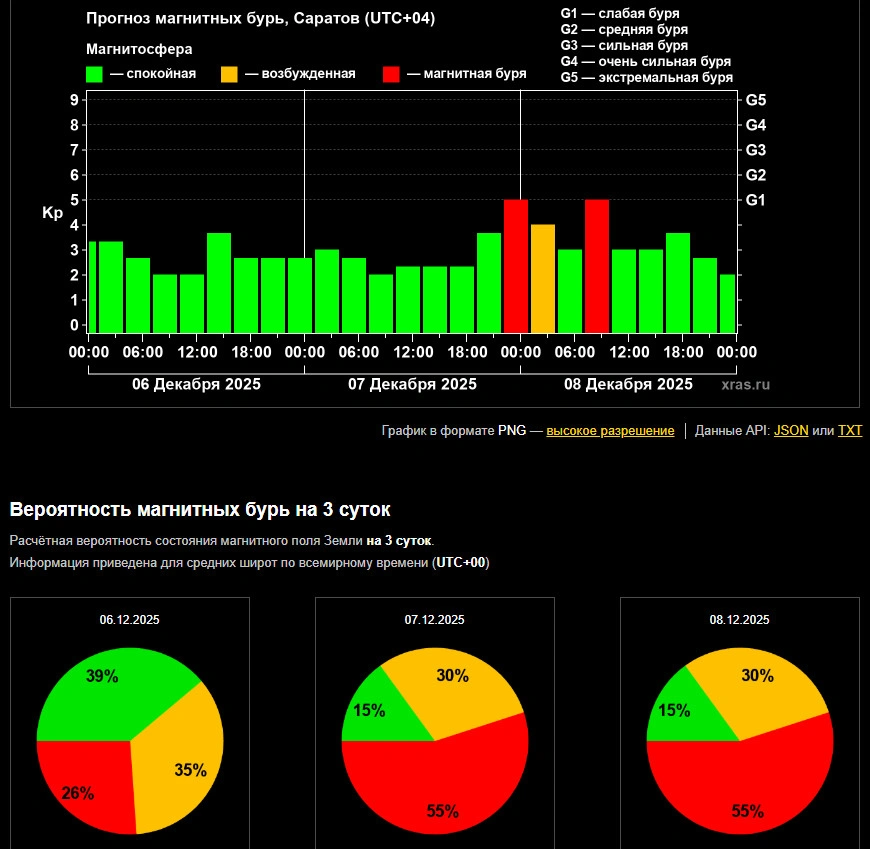Screen dimensions: 870x849
Task: Click the red "магнитная буря" legend swatch
Action: 391,74
